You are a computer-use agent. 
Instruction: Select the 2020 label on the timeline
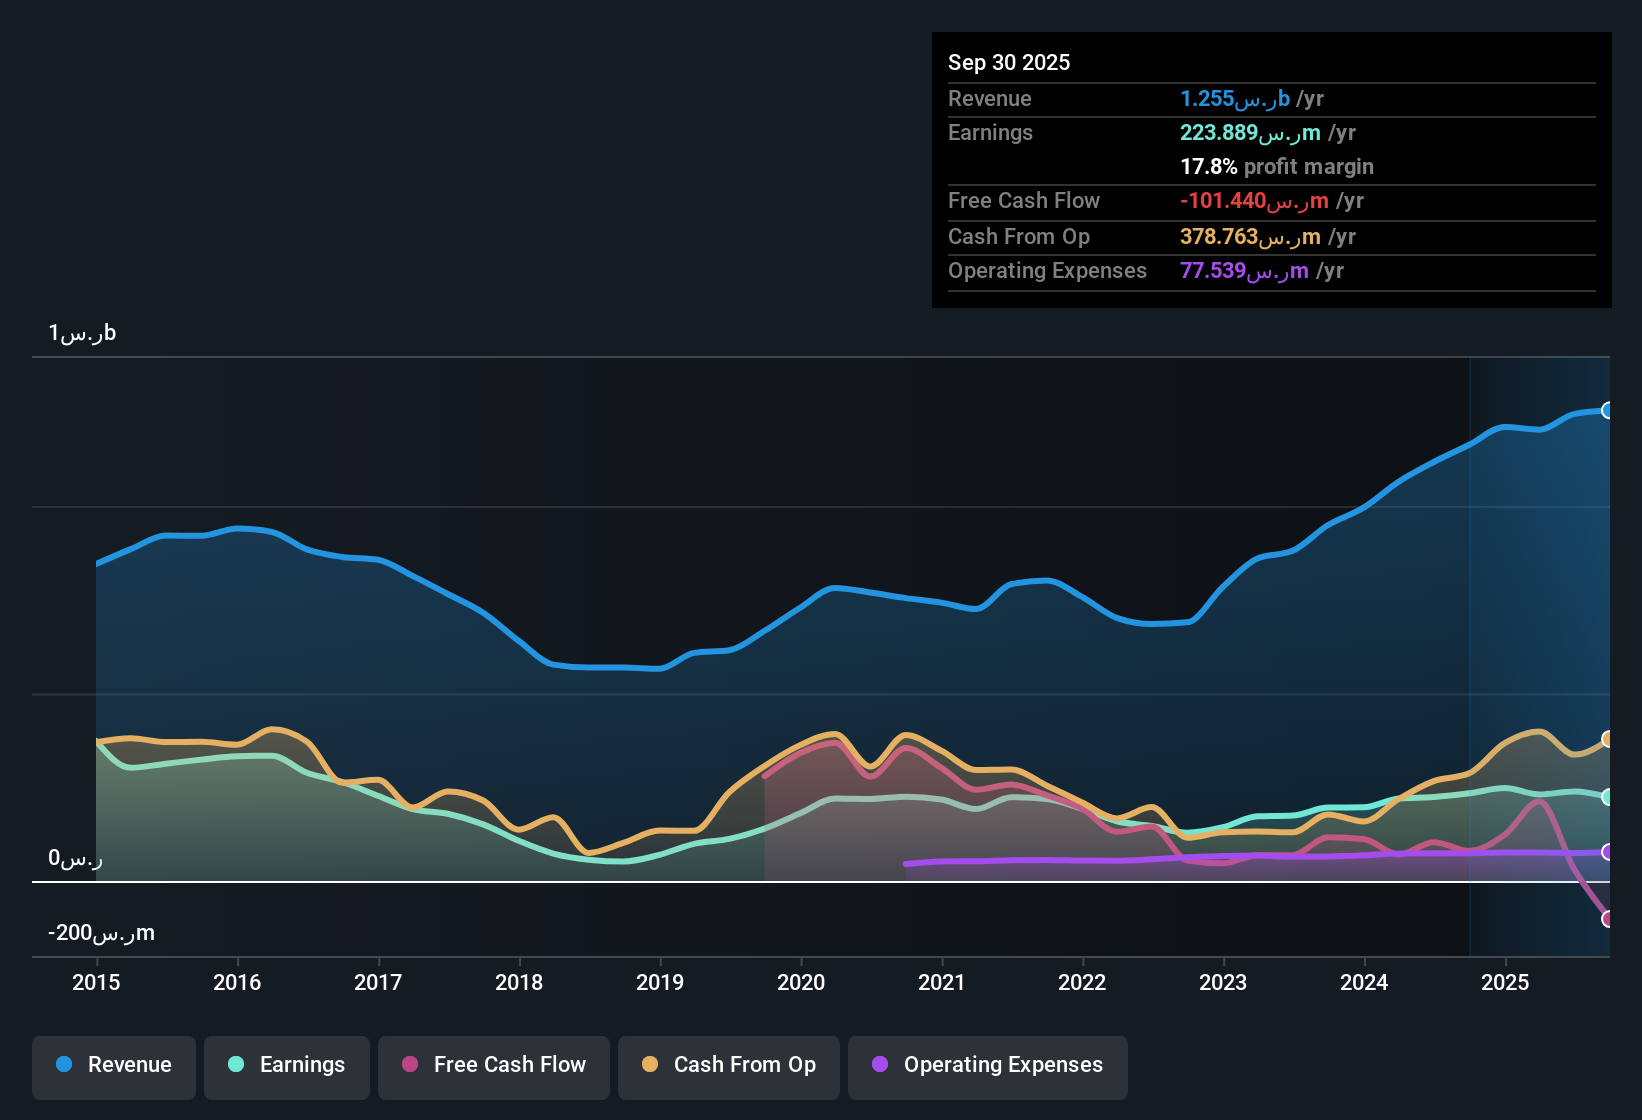[x=801, y=983]
